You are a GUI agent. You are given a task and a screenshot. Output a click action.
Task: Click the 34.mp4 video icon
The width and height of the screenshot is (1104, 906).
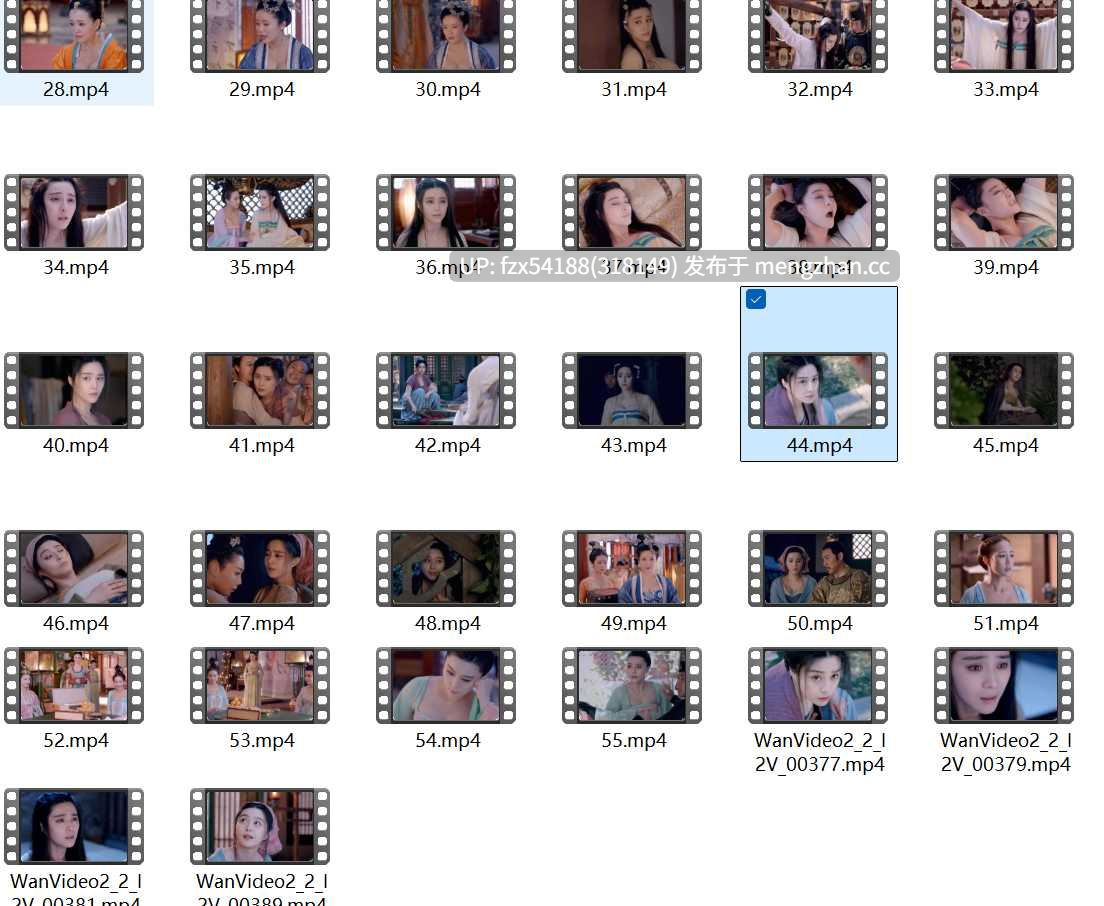[x=74, y=213]
